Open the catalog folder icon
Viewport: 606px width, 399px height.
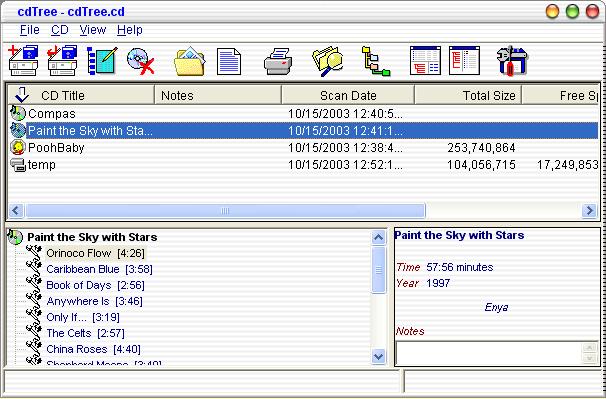pyautogui.click(x=189, y=61)
